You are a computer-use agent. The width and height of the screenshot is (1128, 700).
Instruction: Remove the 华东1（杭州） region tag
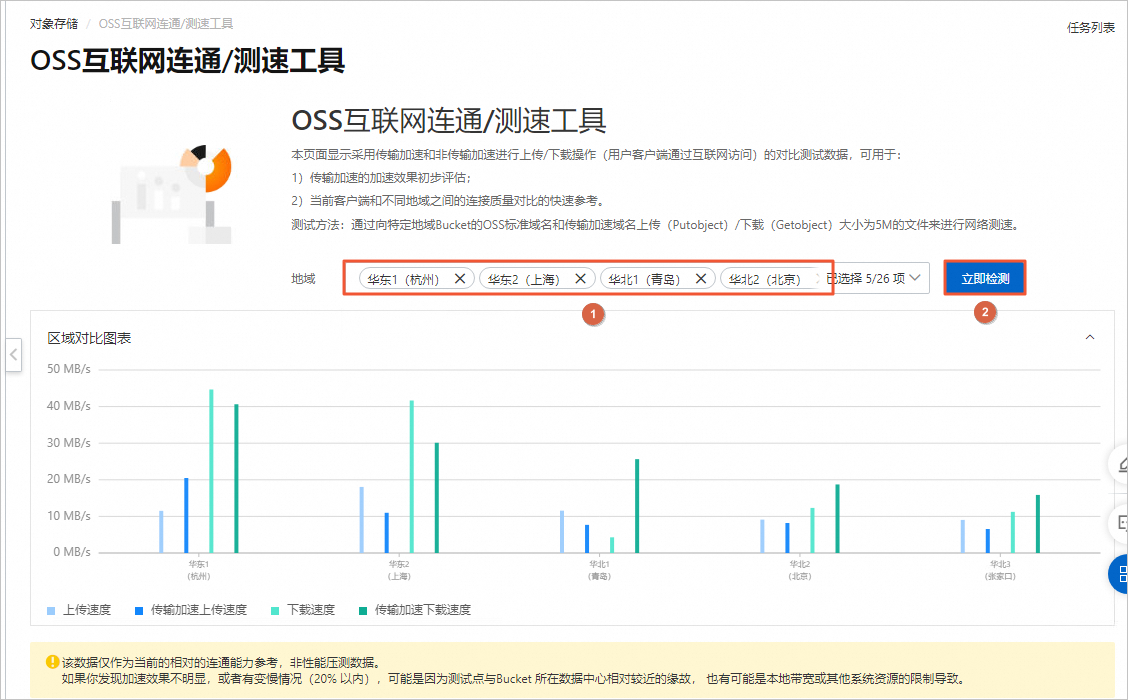460,278
